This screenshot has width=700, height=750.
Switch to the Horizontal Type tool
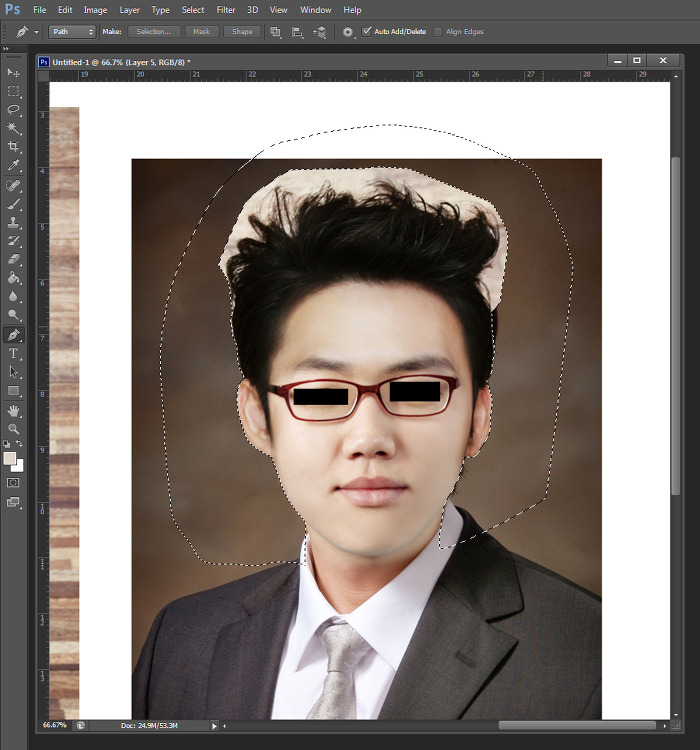14,353
